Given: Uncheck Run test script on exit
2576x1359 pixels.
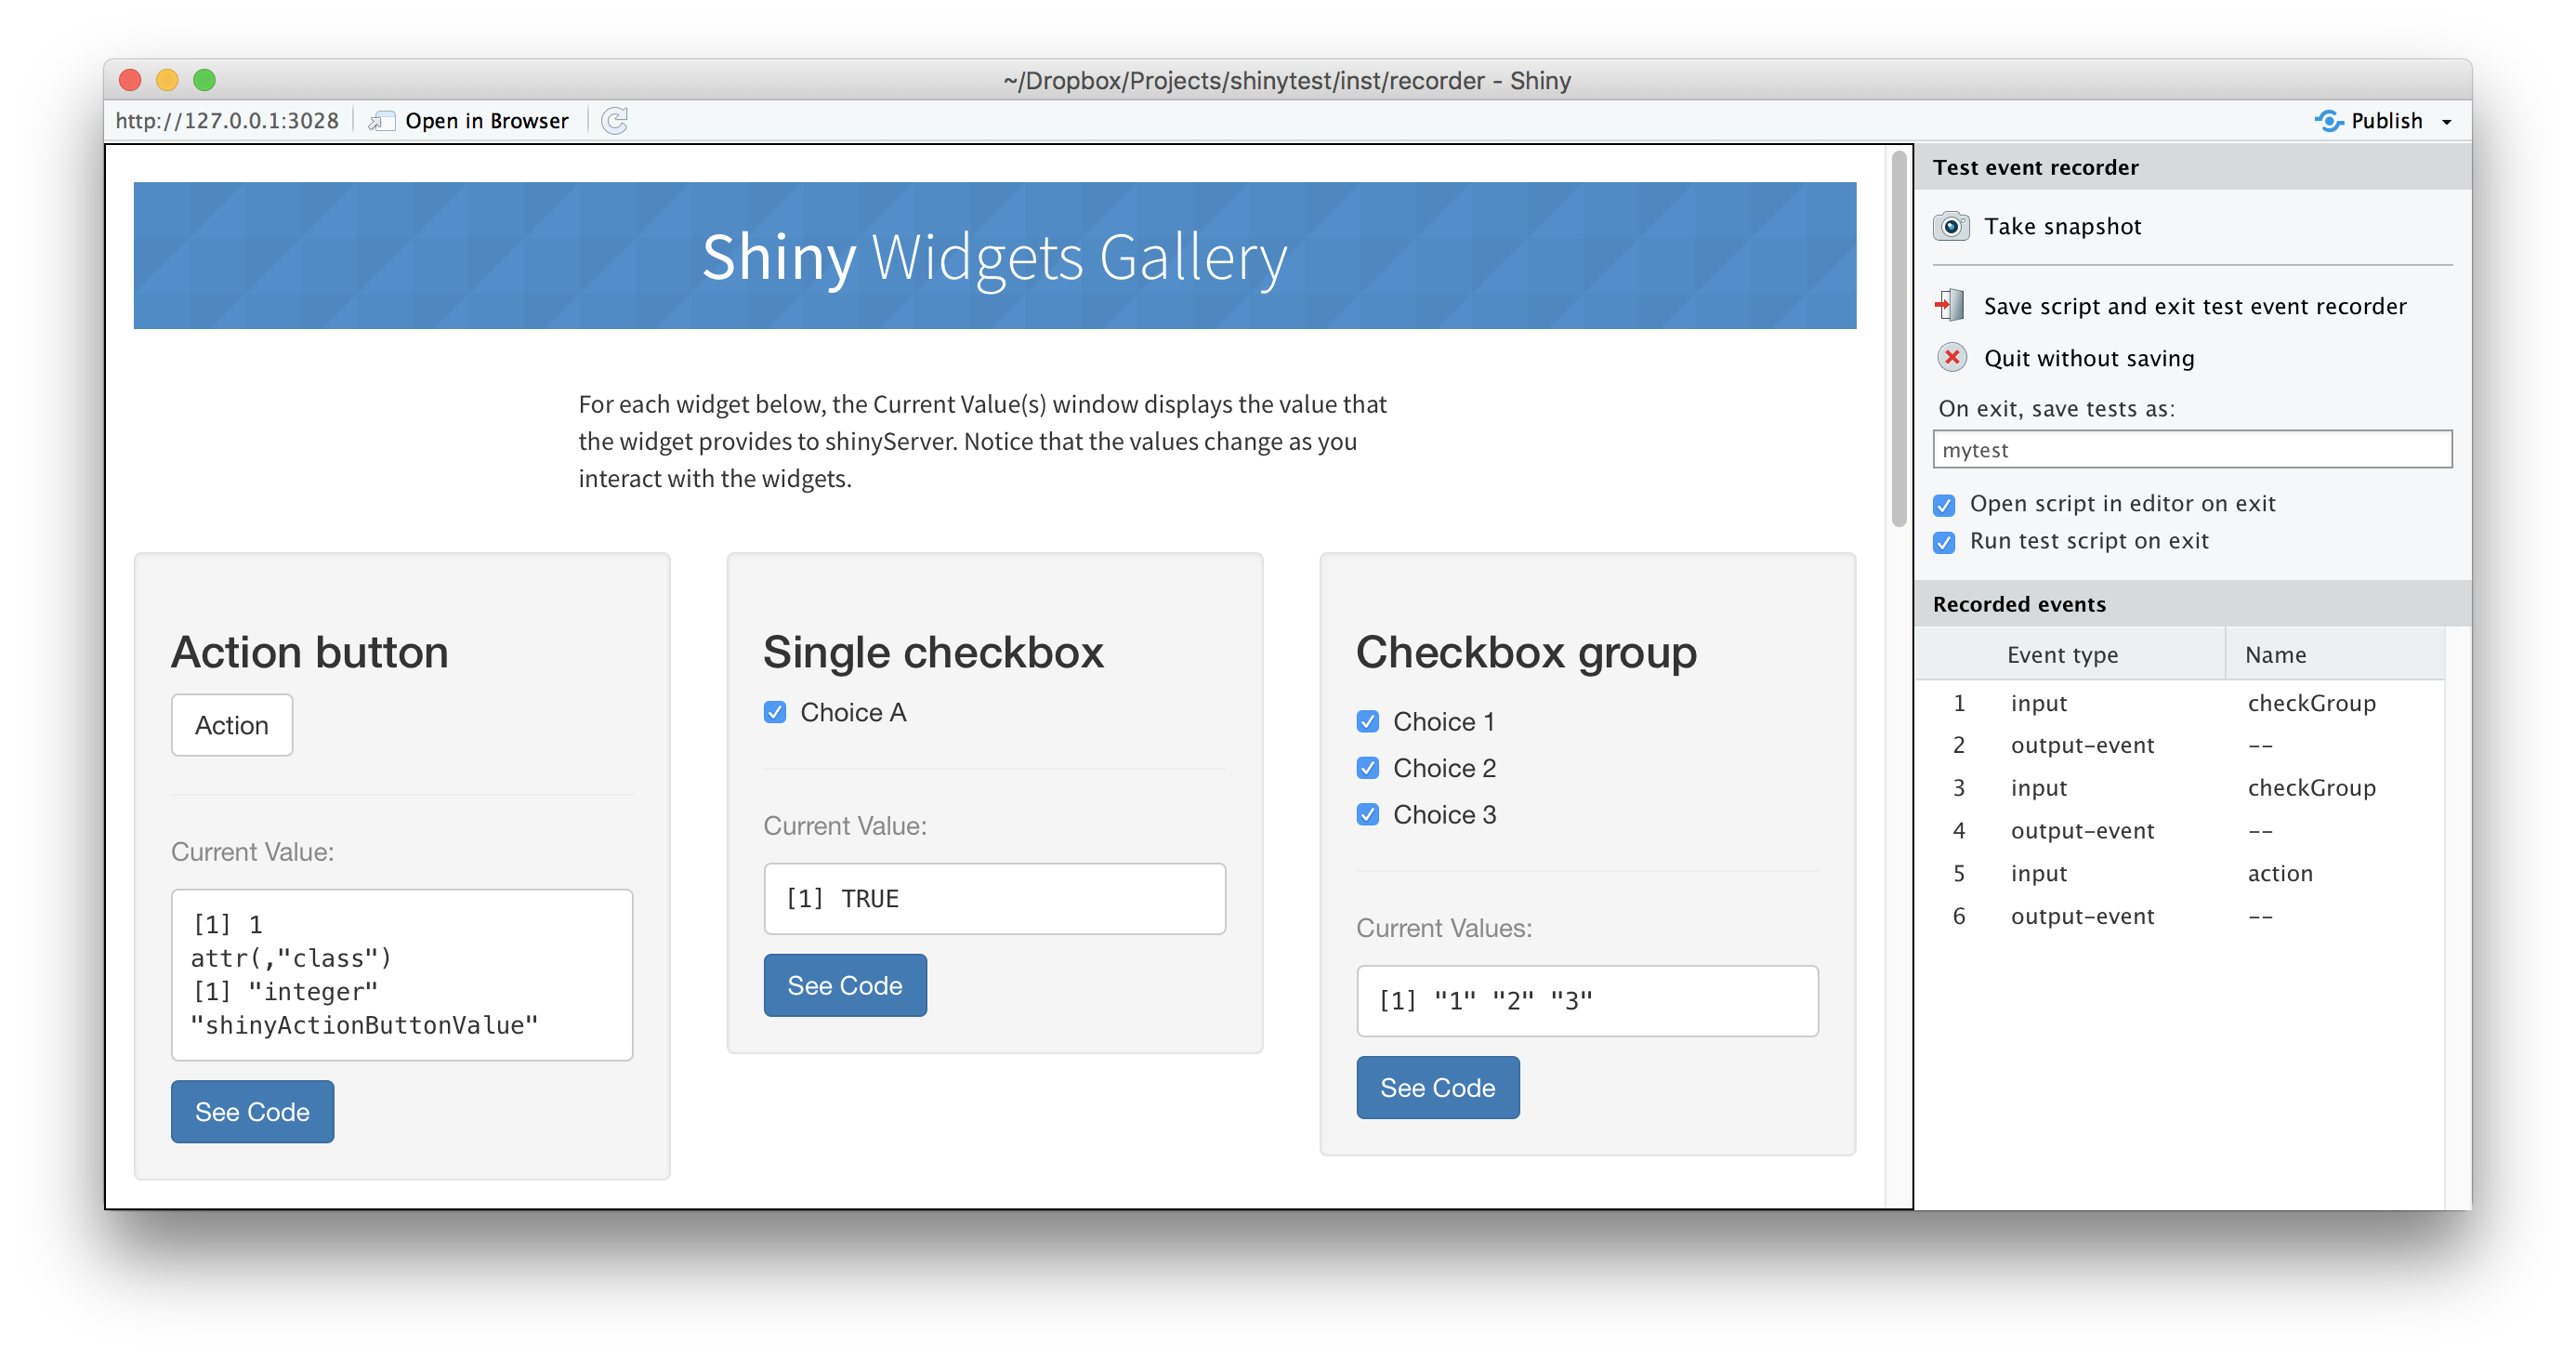Looking at the screenshot, I should click(1944, 542).
